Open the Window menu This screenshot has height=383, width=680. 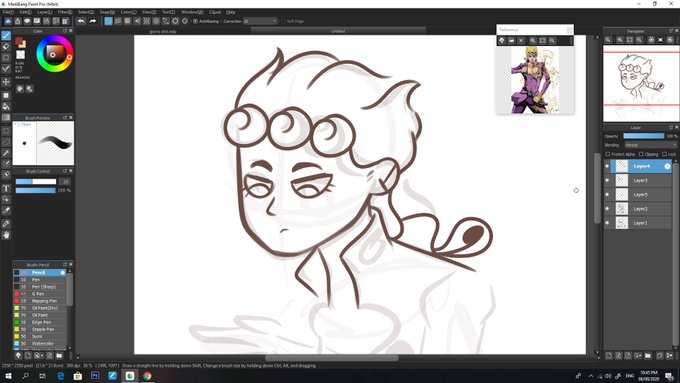tap(192, 12)
